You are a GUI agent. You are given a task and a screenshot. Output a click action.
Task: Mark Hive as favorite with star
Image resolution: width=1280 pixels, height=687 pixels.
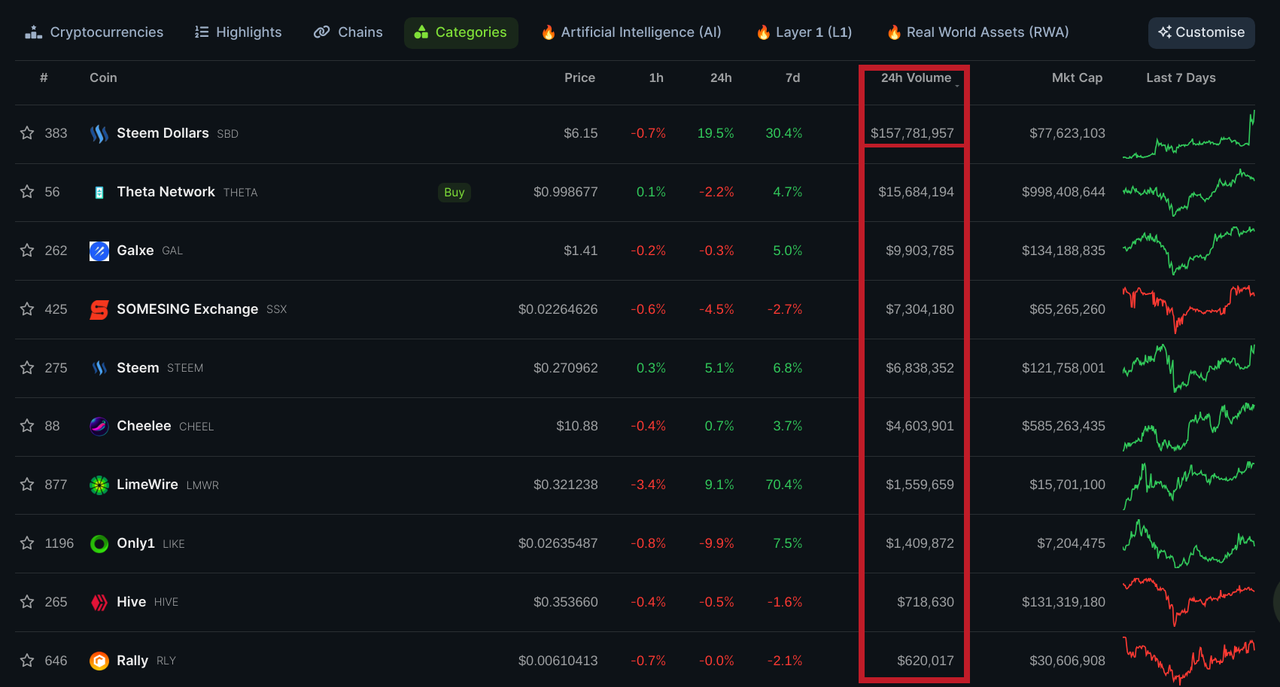point(27,601)
